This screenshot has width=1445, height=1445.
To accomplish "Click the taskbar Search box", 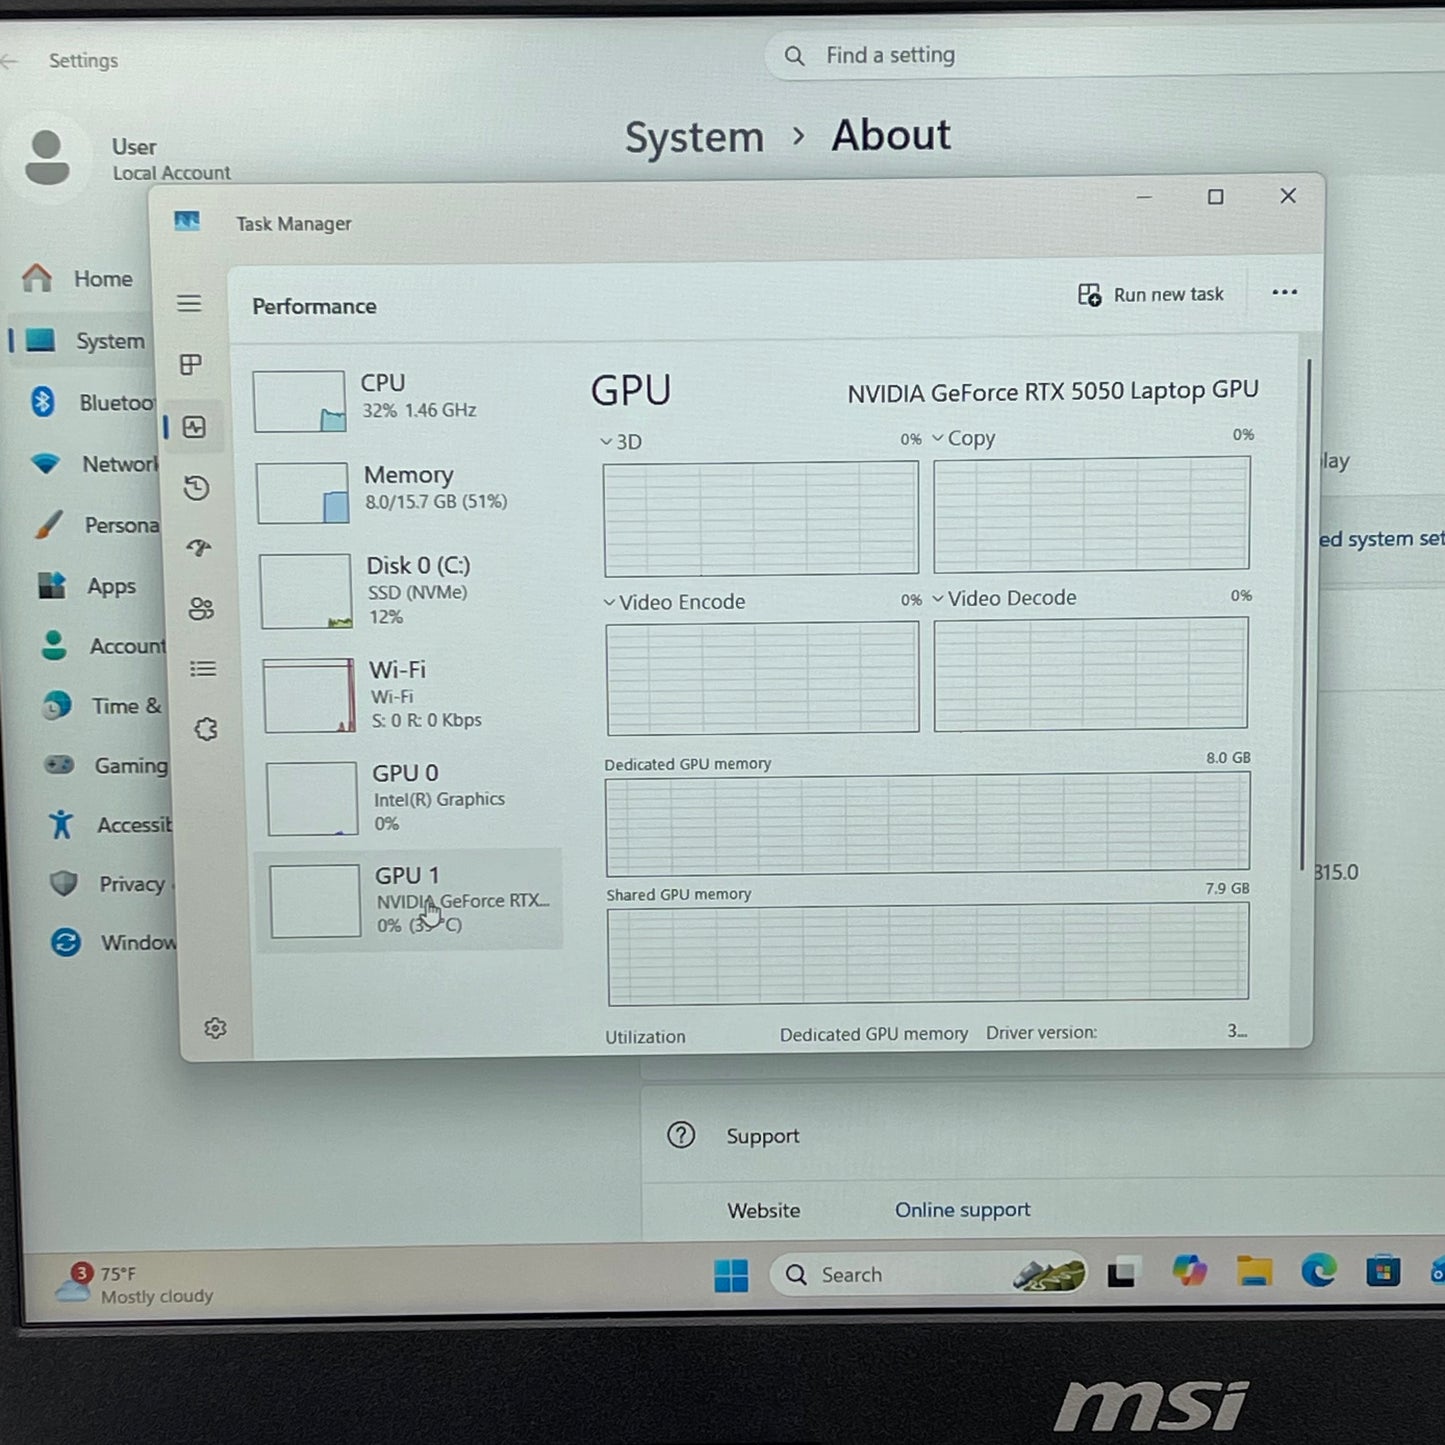I will click(x=928, y=1275).
